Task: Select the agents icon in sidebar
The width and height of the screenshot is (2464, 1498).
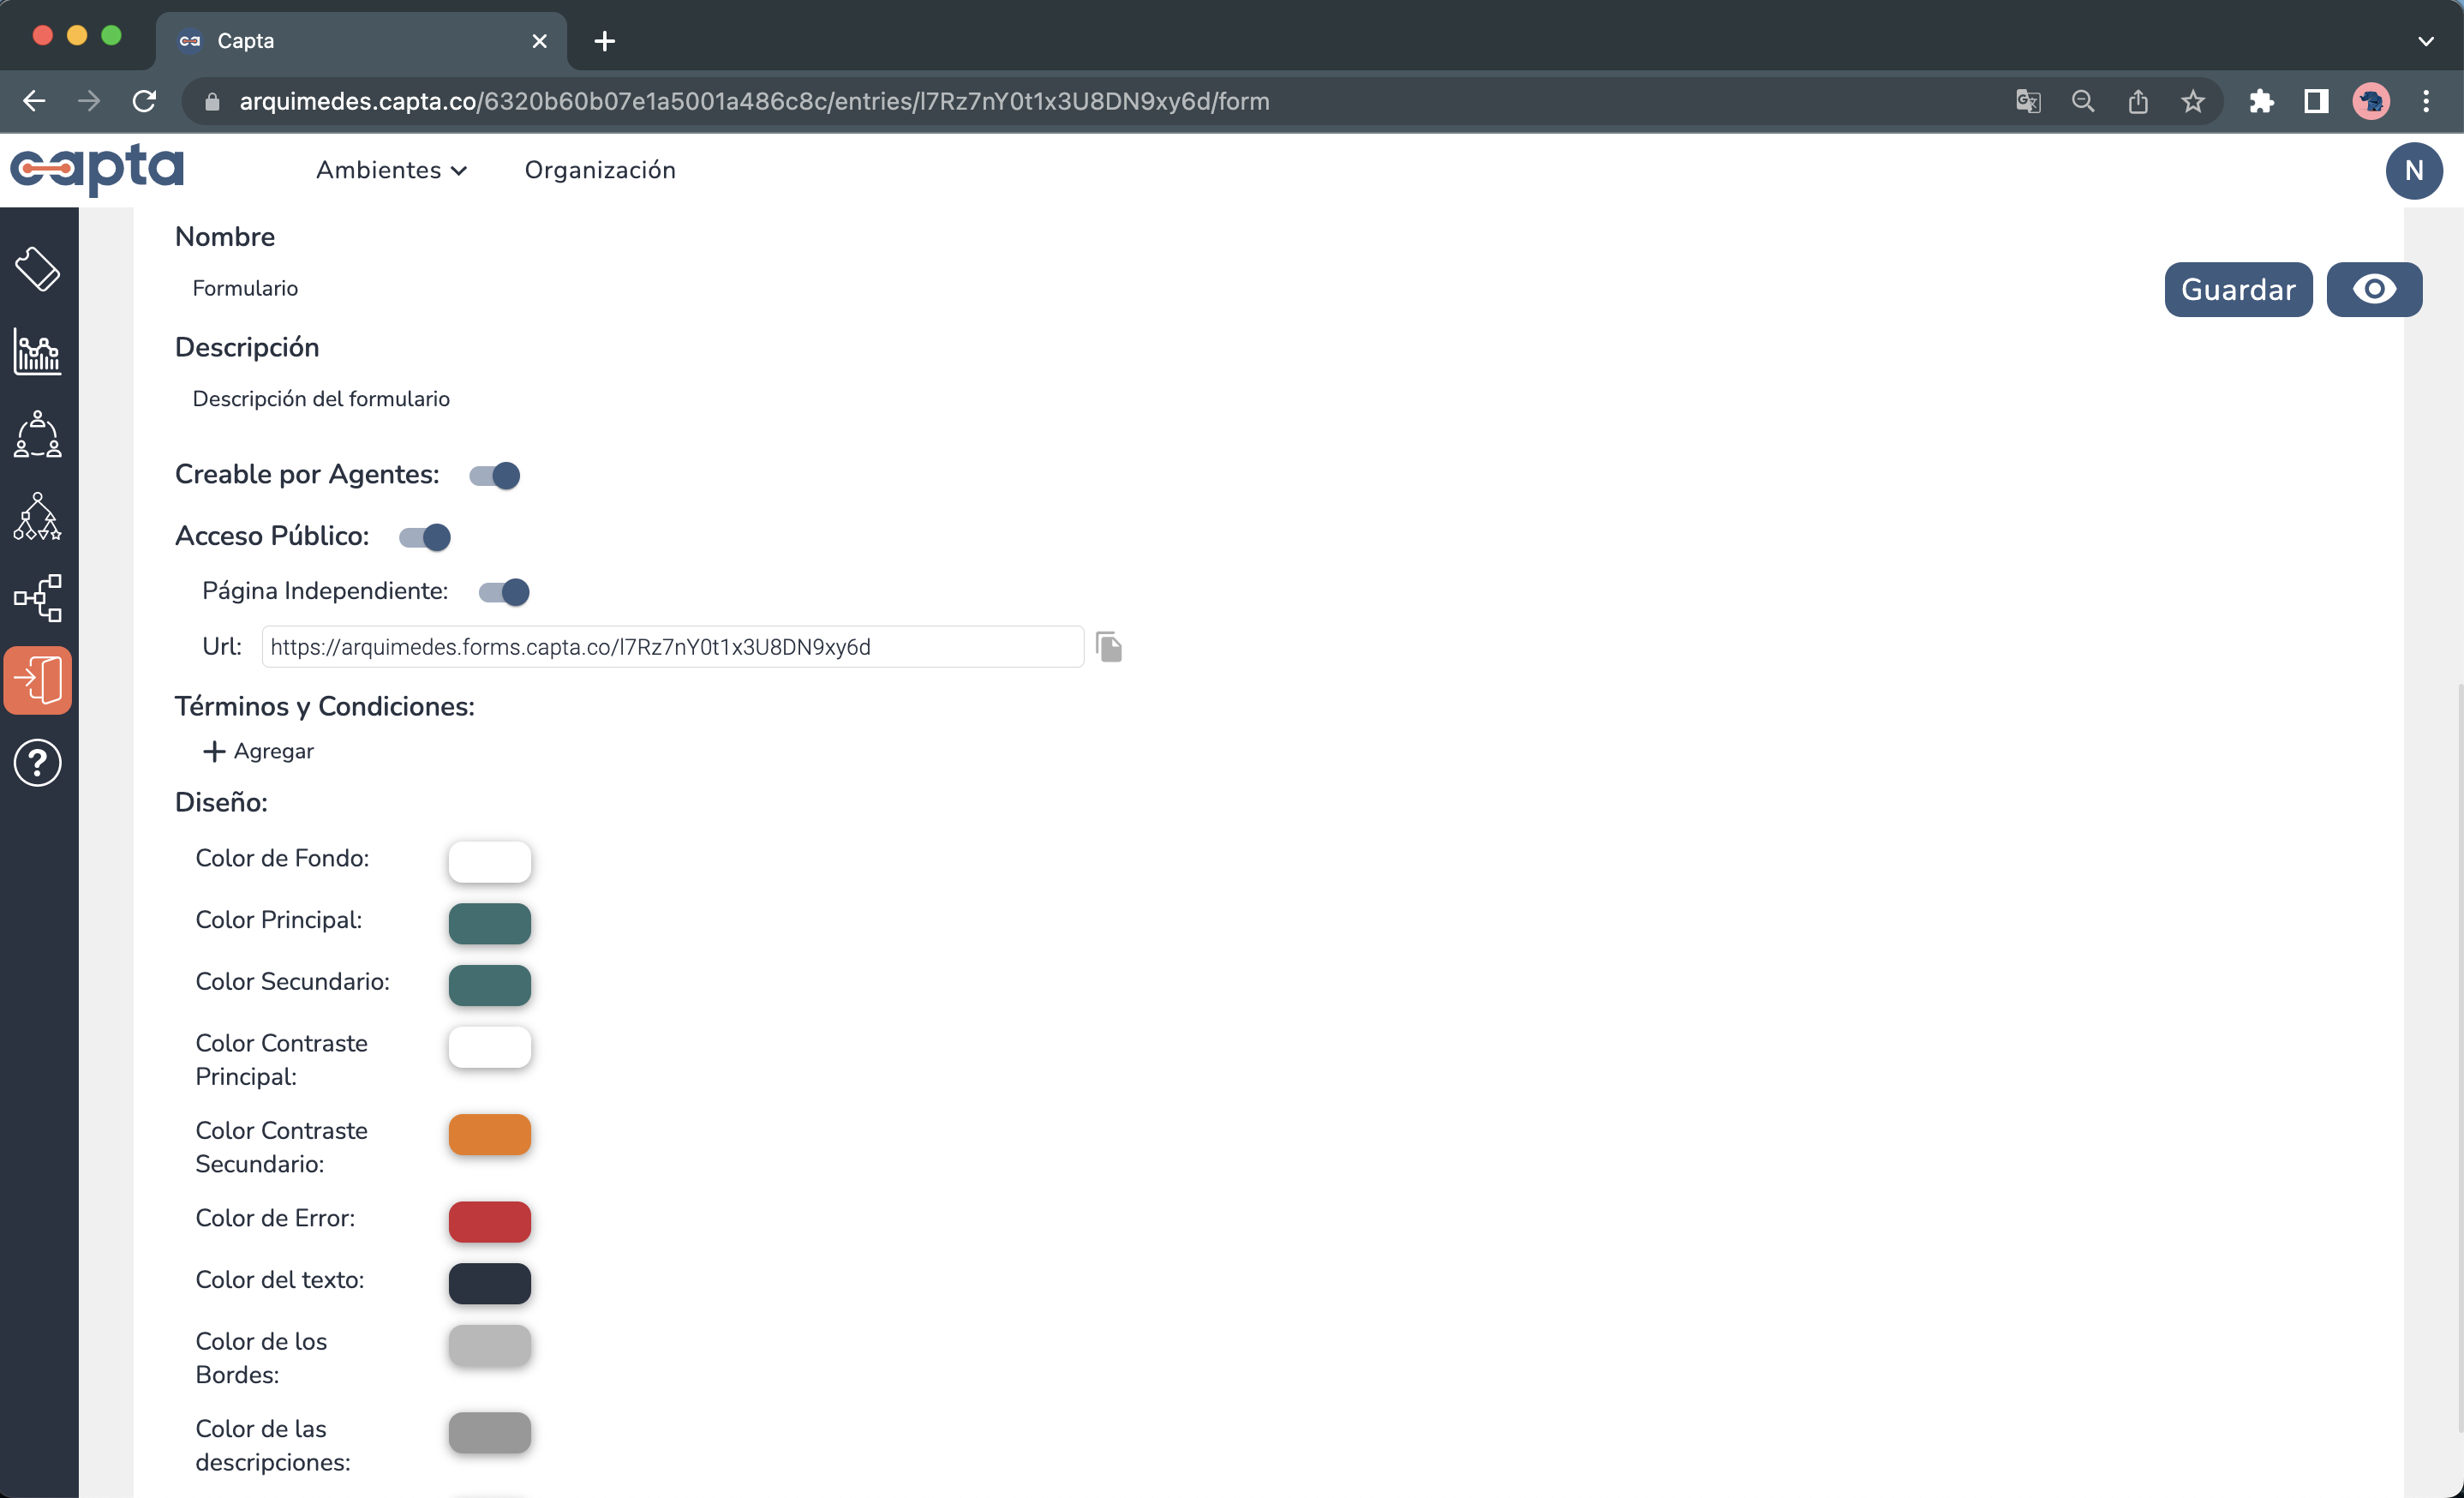Action: pos(37,435)
